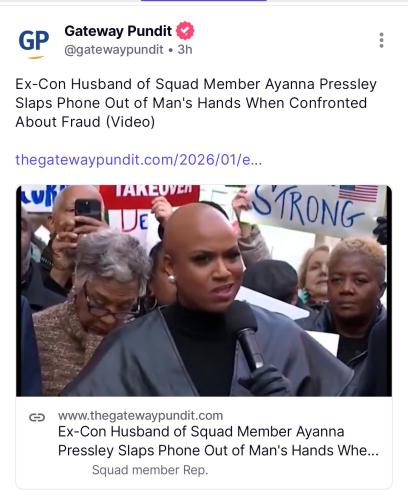This screenshot has height=500, width=408.
Task: Open the Gateway Pundit display name
Action: tap(118, 31)
